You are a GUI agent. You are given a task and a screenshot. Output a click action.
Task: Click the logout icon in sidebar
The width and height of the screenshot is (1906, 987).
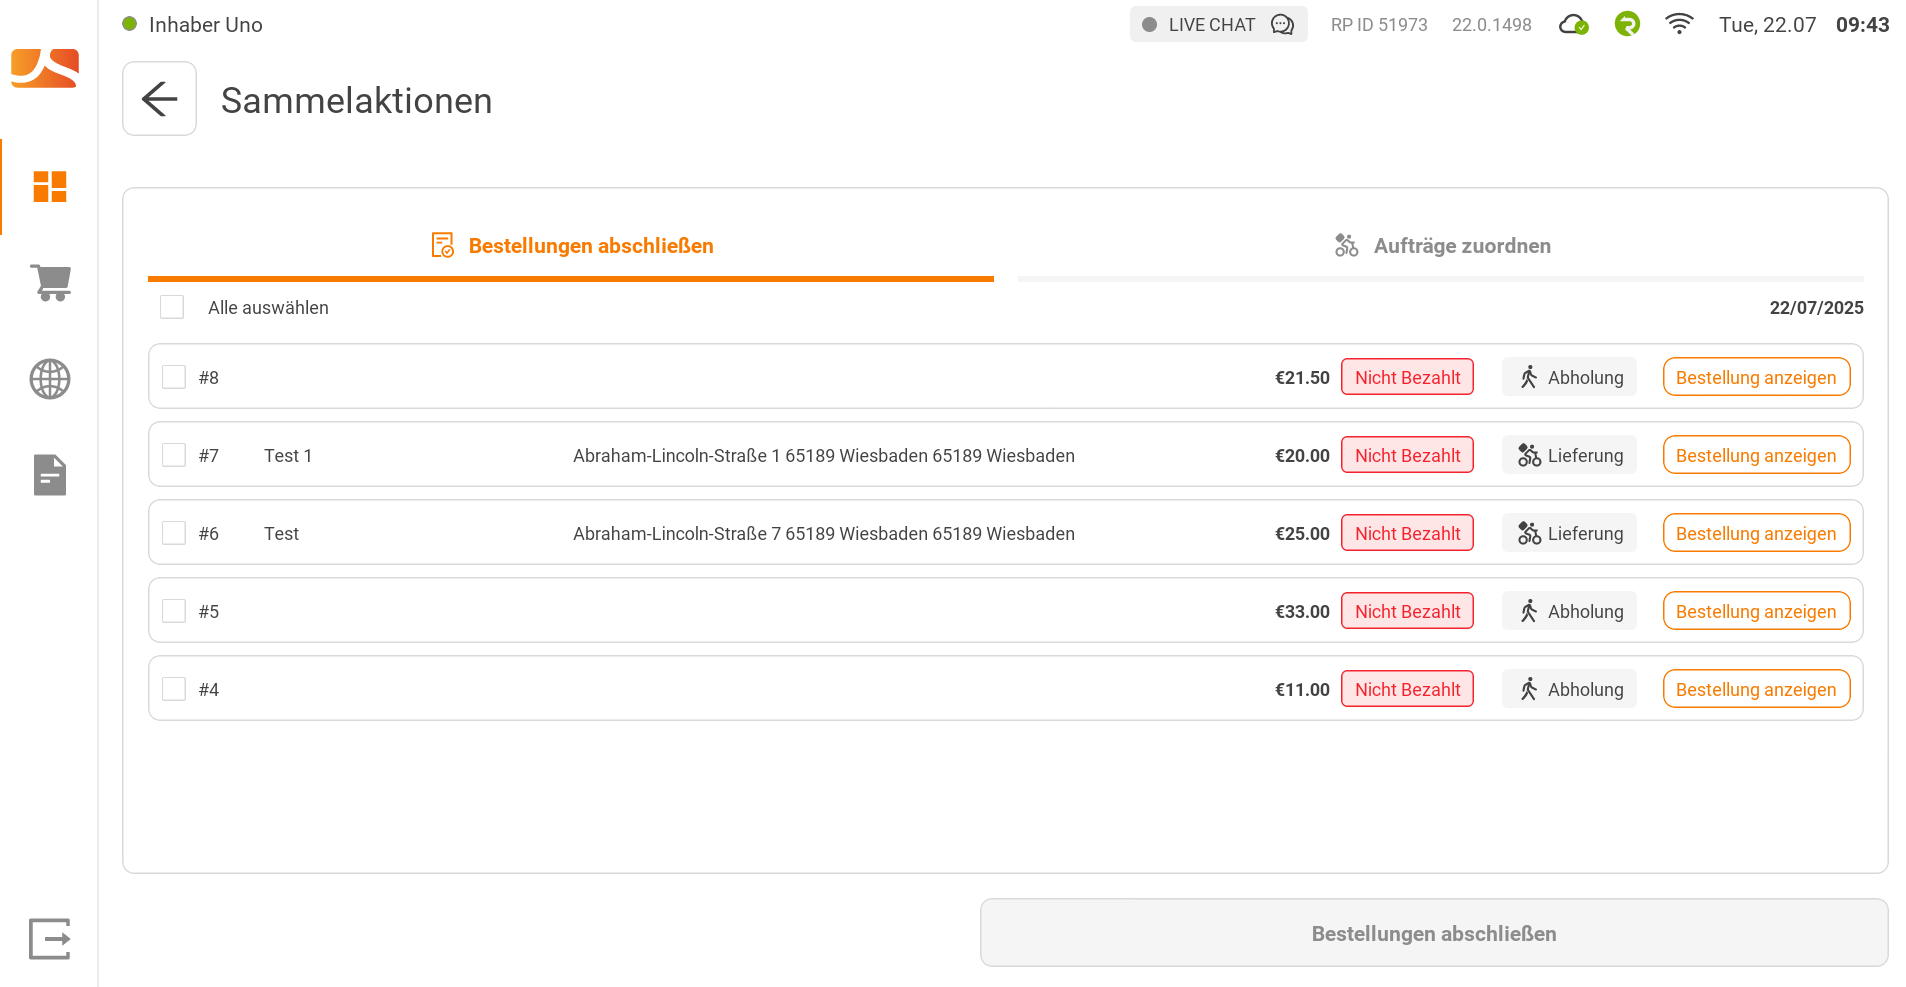50,939
